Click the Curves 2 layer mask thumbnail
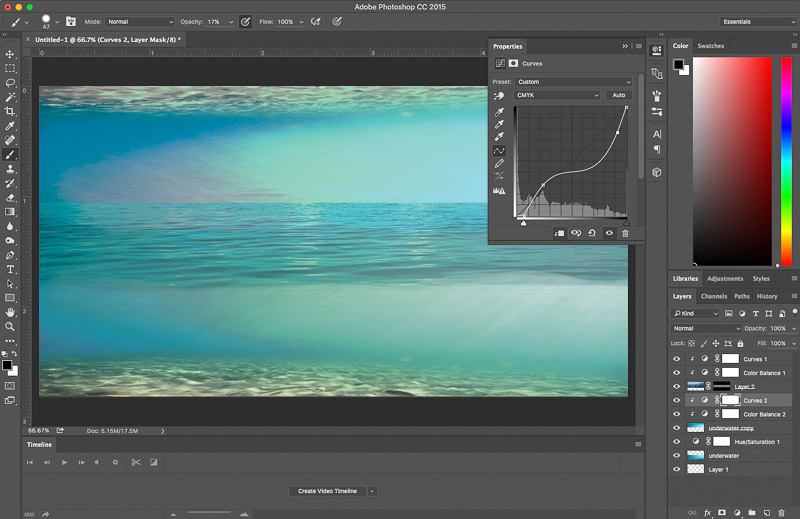The height and width of the screenshot is (519, 800). 730,400
